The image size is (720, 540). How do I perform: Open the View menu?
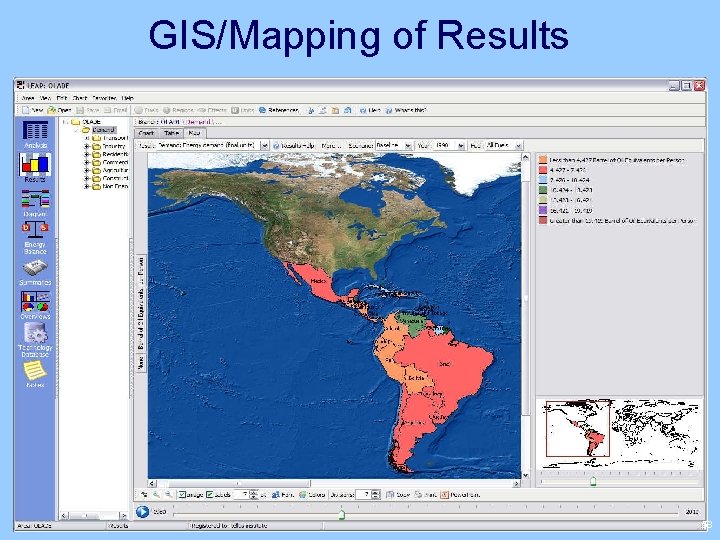point(45,98)
